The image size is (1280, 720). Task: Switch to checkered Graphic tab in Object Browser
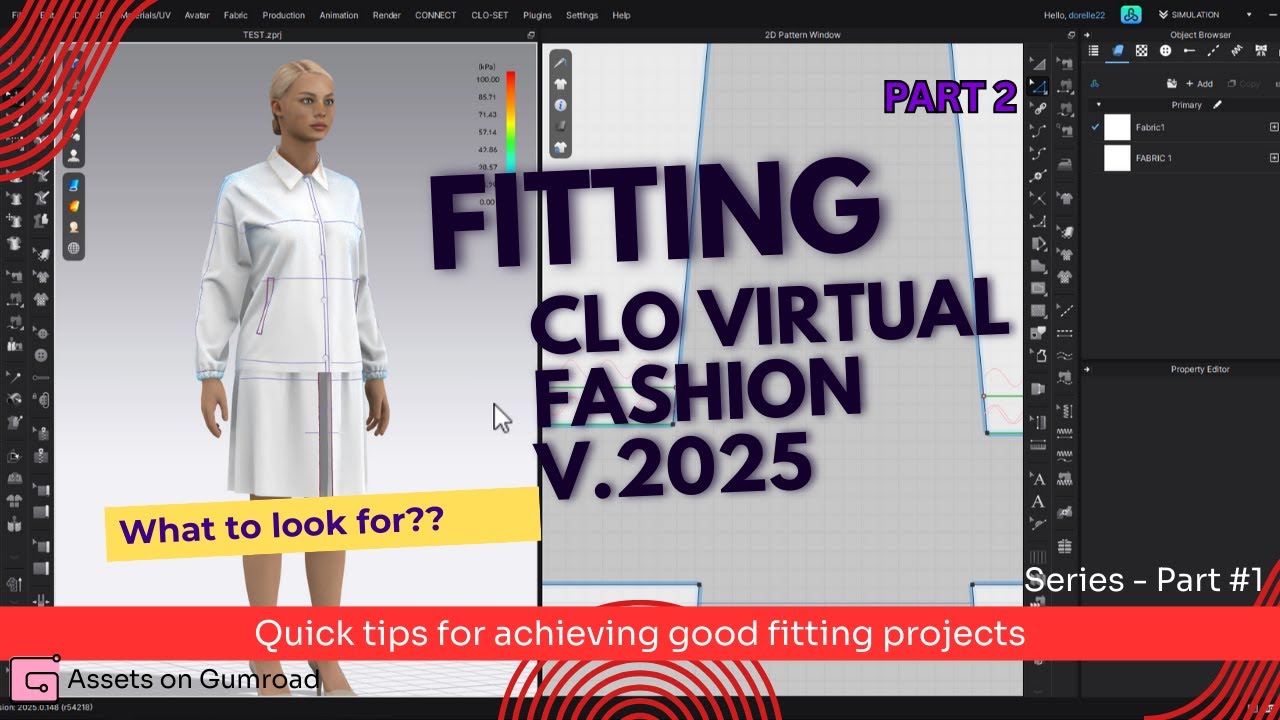pyautogui.click(x=1142, y=50)
